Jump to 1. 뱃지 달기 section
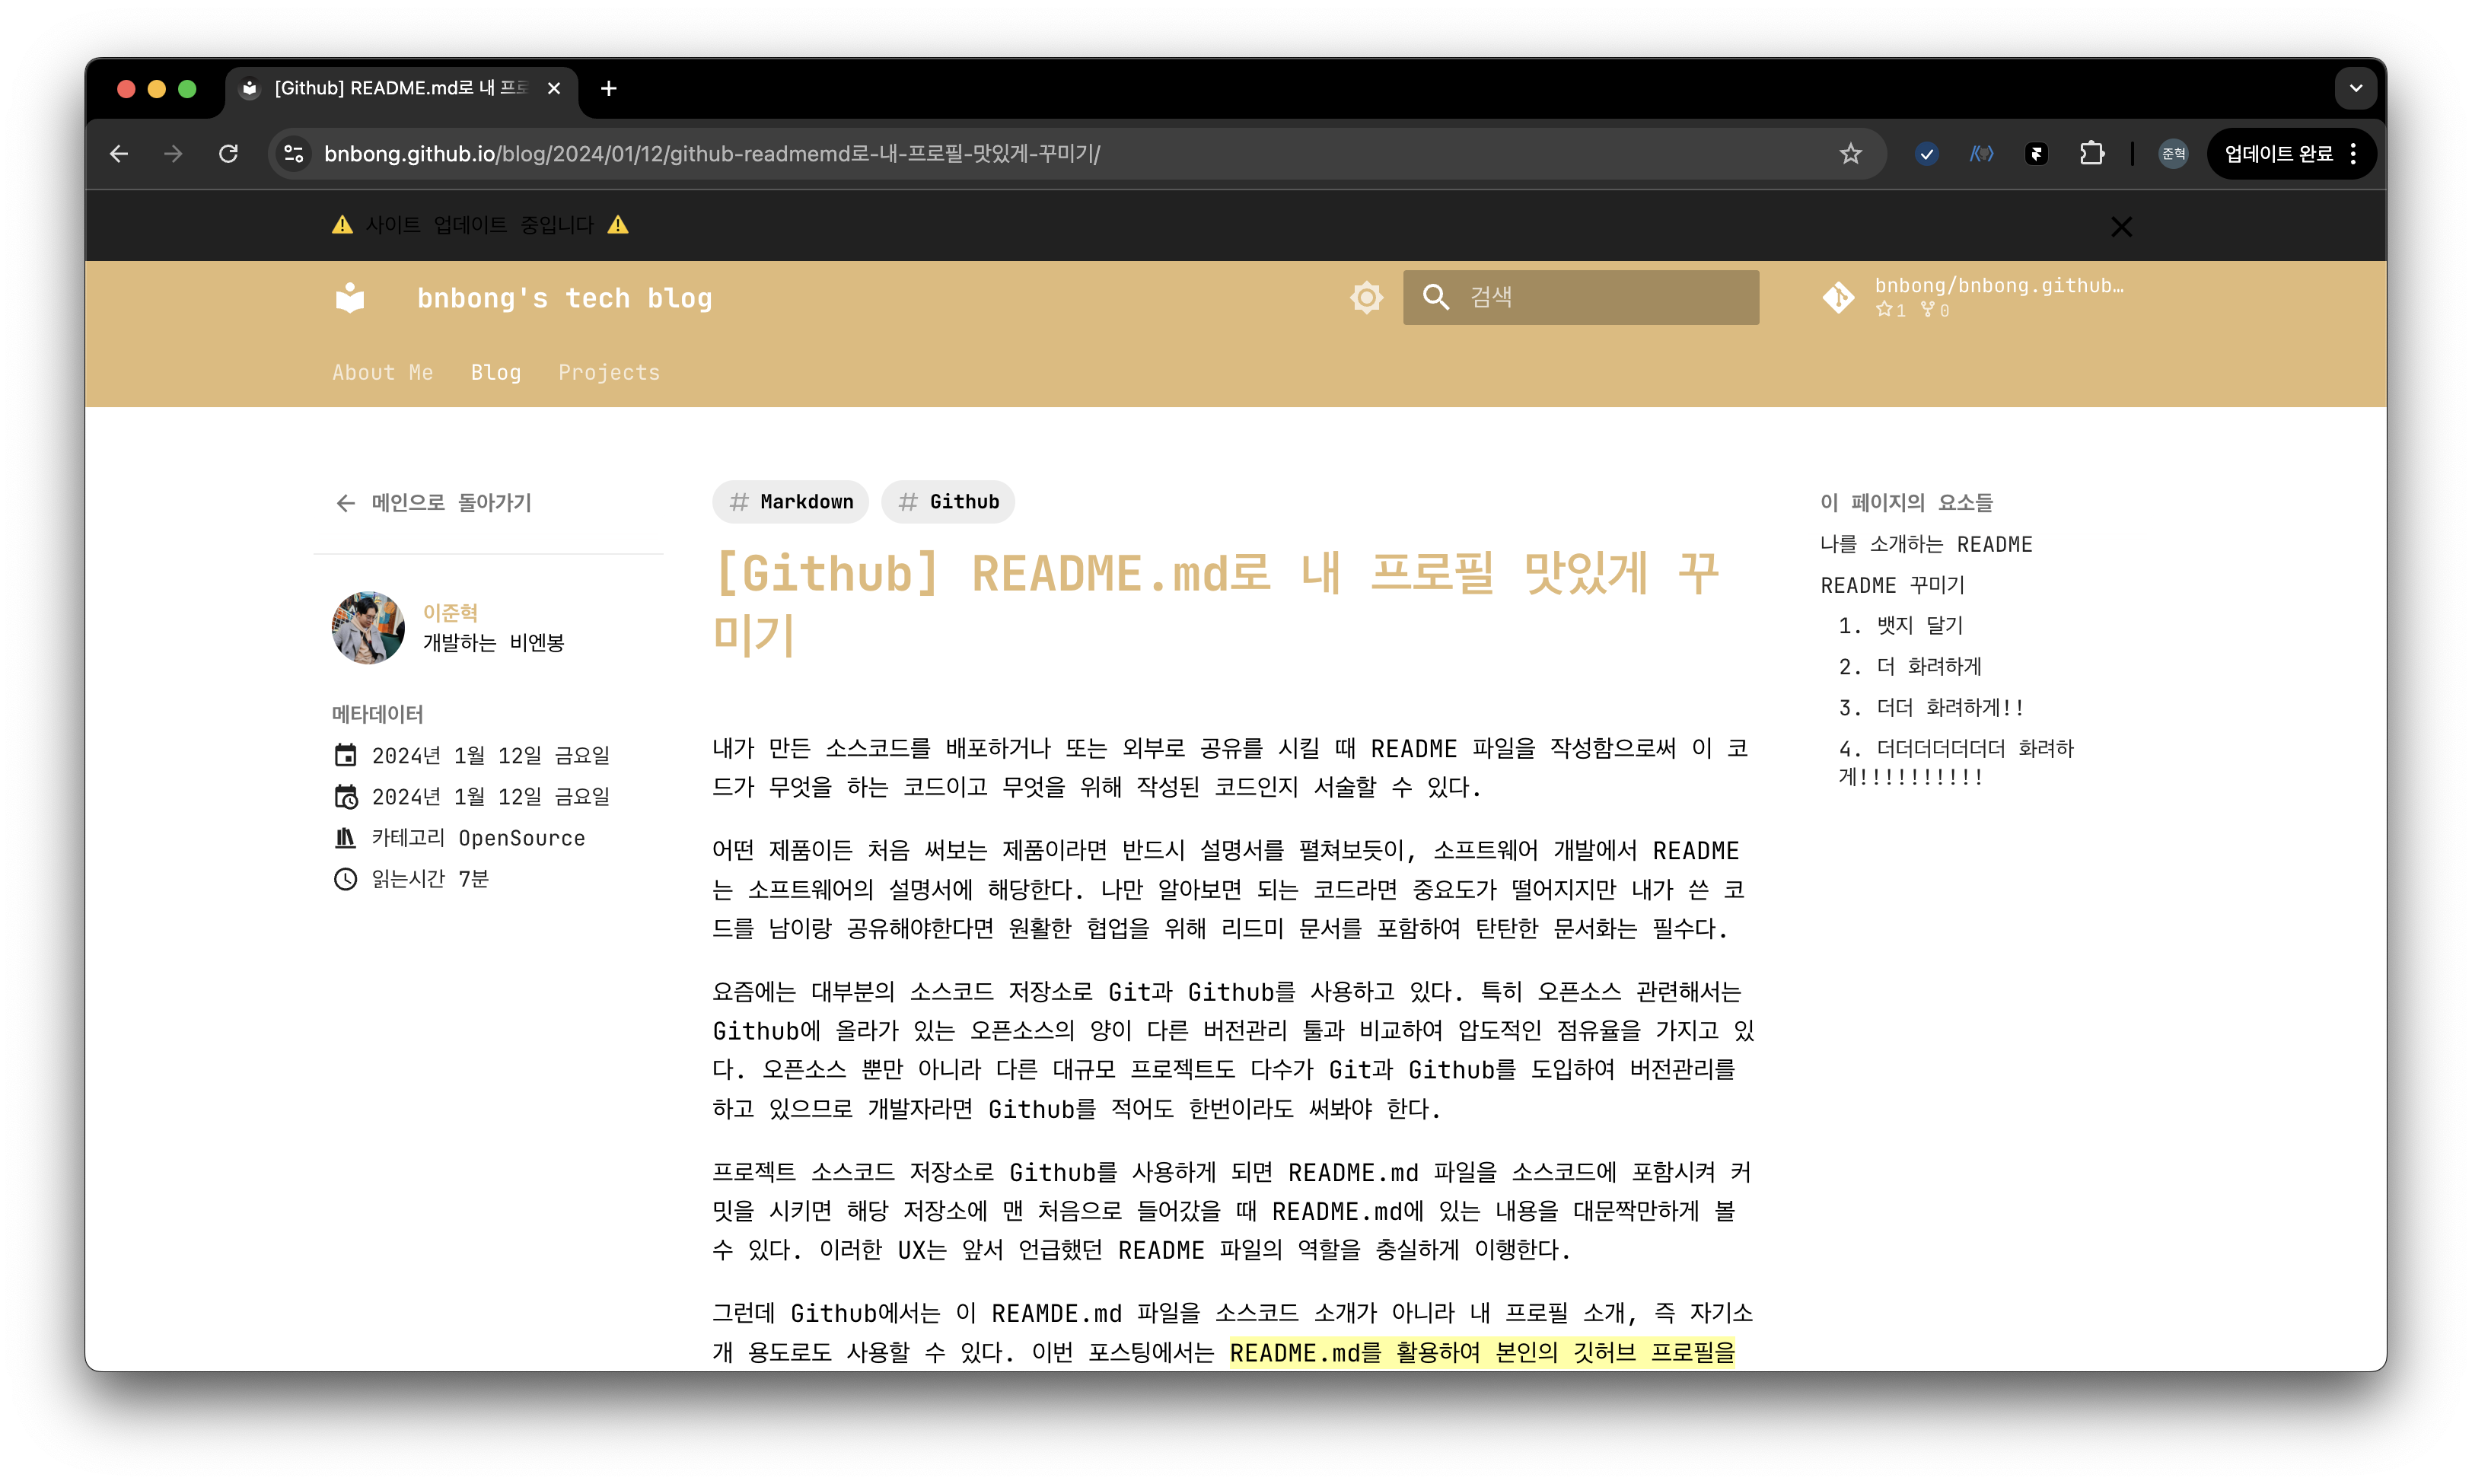2472x1484 pixels. (1901, 626)
